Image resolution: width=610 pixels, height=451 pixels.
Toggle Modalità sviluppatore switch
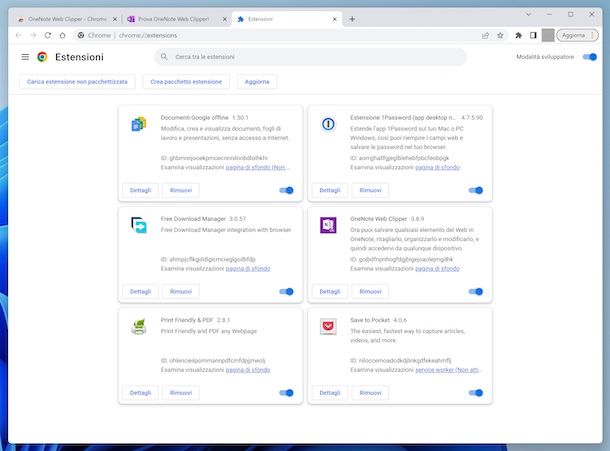pos(590,57)
